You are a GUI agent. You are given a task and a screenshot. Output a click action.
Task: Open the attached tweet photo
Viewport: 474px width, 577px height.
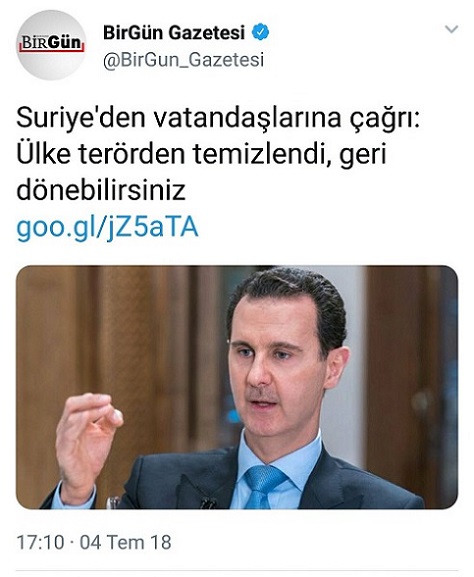[237, 387]
